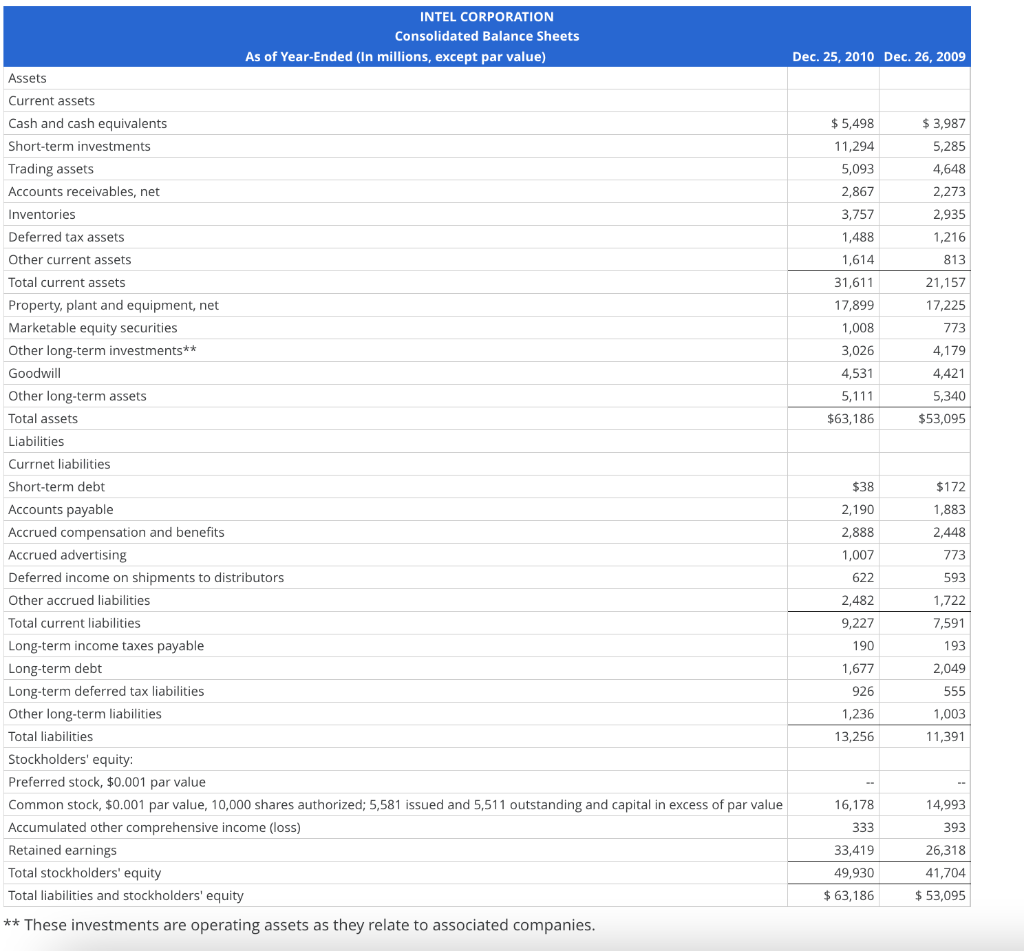Click the Total current liabilities row
Image resolution: width=1024 pixels, height=951 pixels.
coord(72,622)
